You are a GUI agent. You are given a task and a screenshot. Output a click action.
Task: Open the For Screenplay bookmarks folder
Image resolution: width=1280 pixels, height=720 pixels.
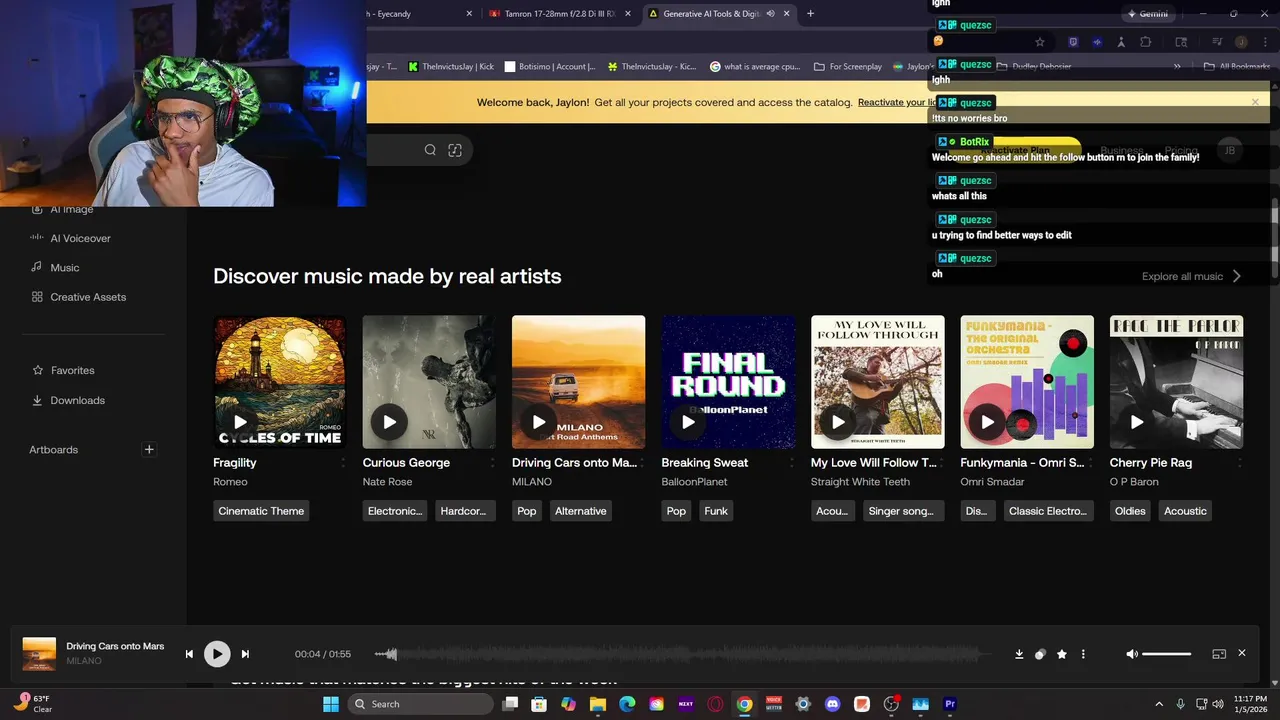(848, 66)
